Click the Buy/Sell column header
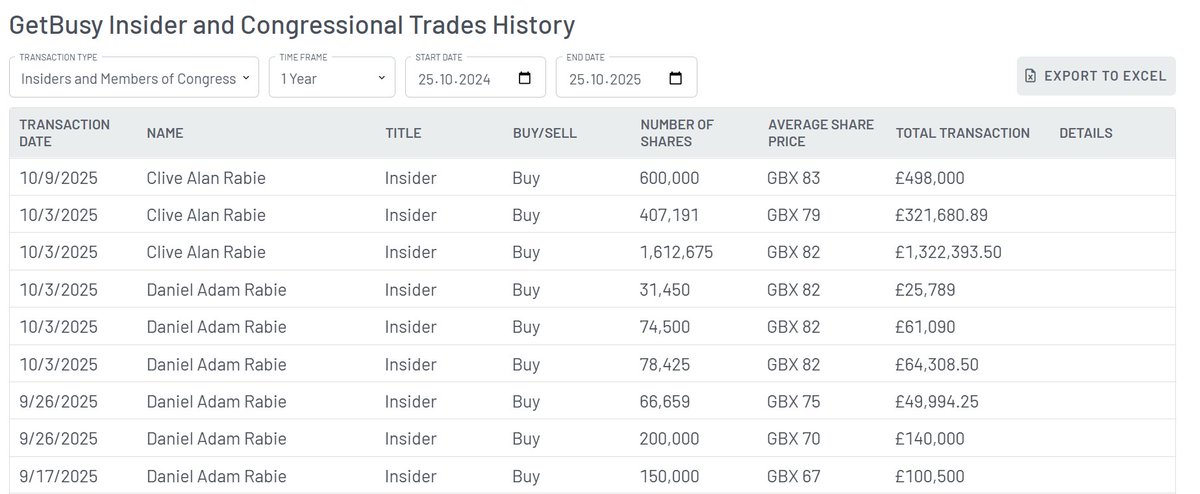Image resolution: width=1200 pixels, height=494 pixels. [544, 133]
